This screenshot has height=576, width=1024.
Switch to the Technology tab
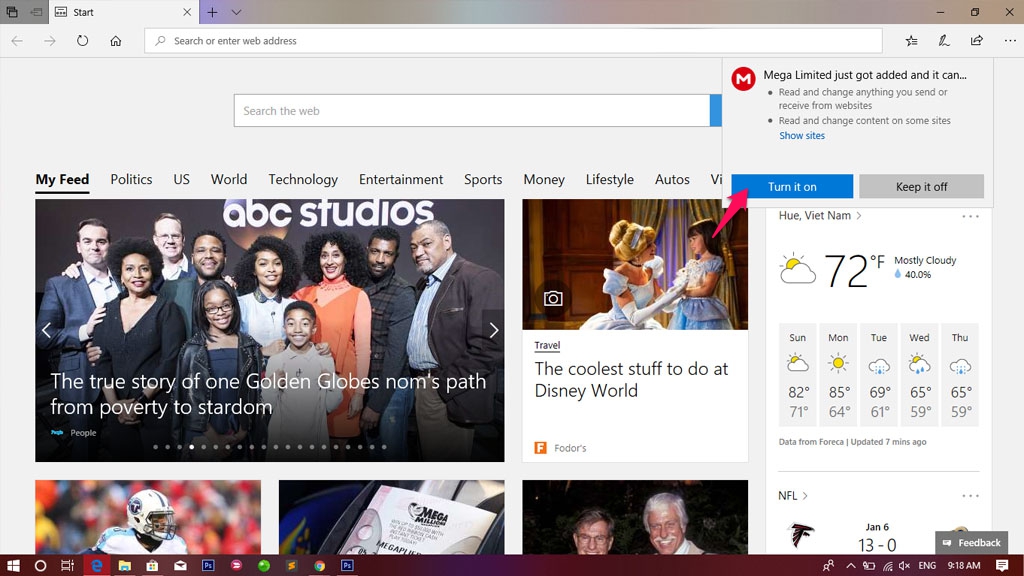[303, 179]
